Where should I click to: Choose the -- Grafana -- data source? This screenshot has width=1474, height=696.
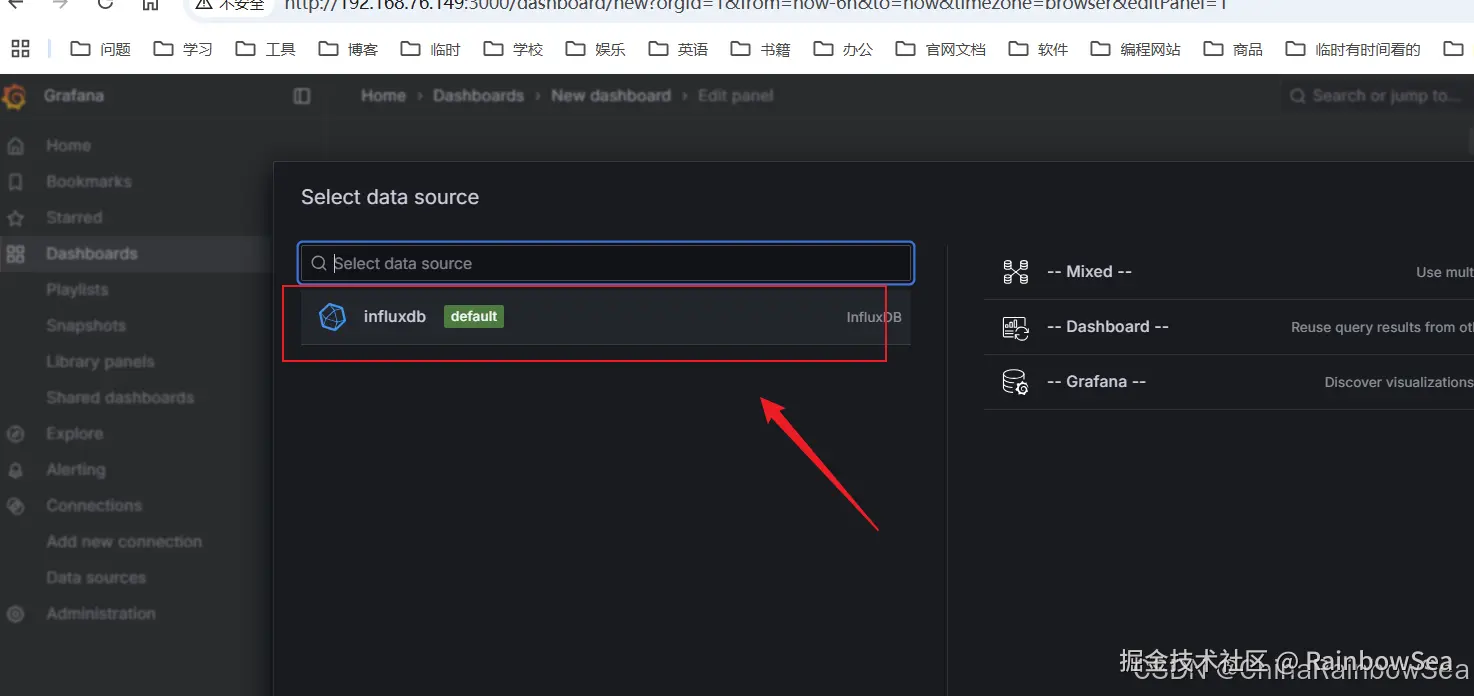click(1228, 382)
